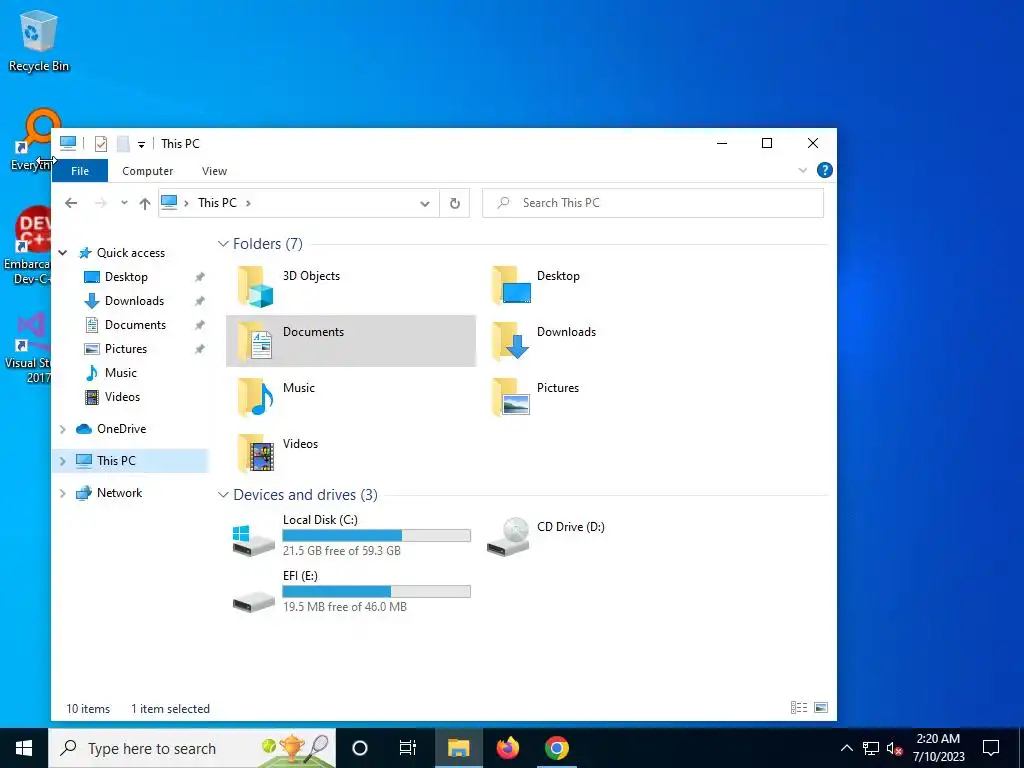This screenshot has height=768, width=1024.
Task: Switch to Details view in status bar
Action: tap(799, 708)
